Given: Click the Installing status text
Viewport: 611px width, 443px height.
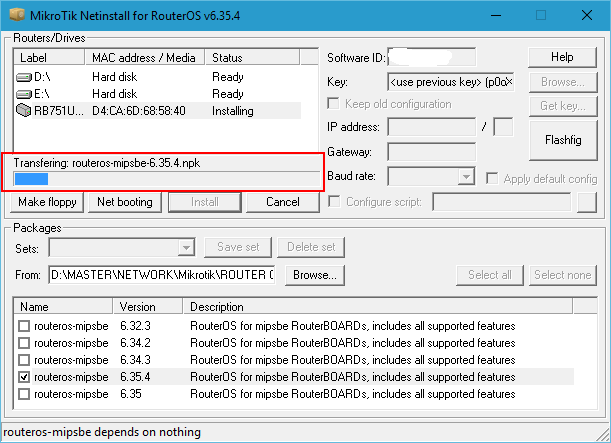Looking at the screenshot, I should click(x=233, y=111).
